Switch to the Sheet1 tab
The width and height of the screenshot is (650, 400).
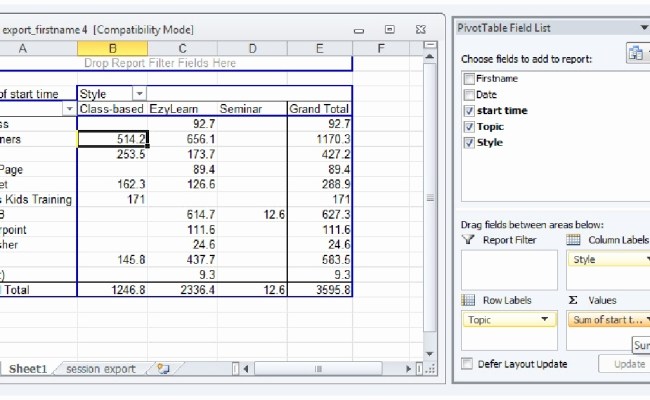tap(28, 368)
